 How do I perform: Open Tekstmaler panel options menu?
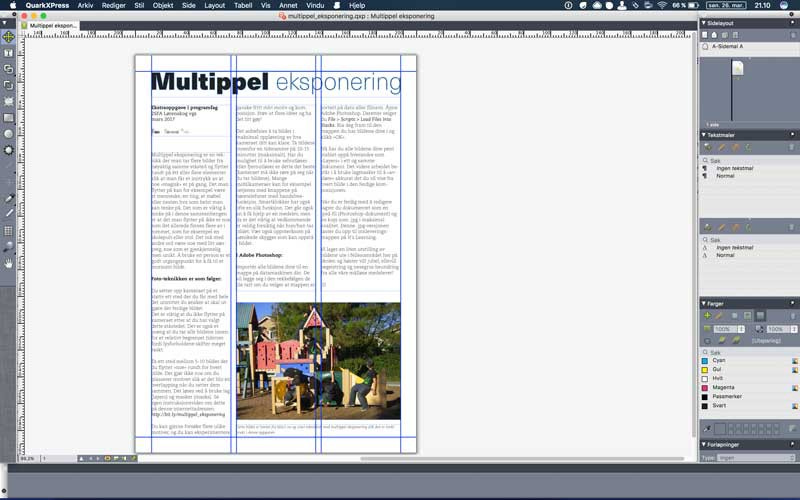pos(792,135)
